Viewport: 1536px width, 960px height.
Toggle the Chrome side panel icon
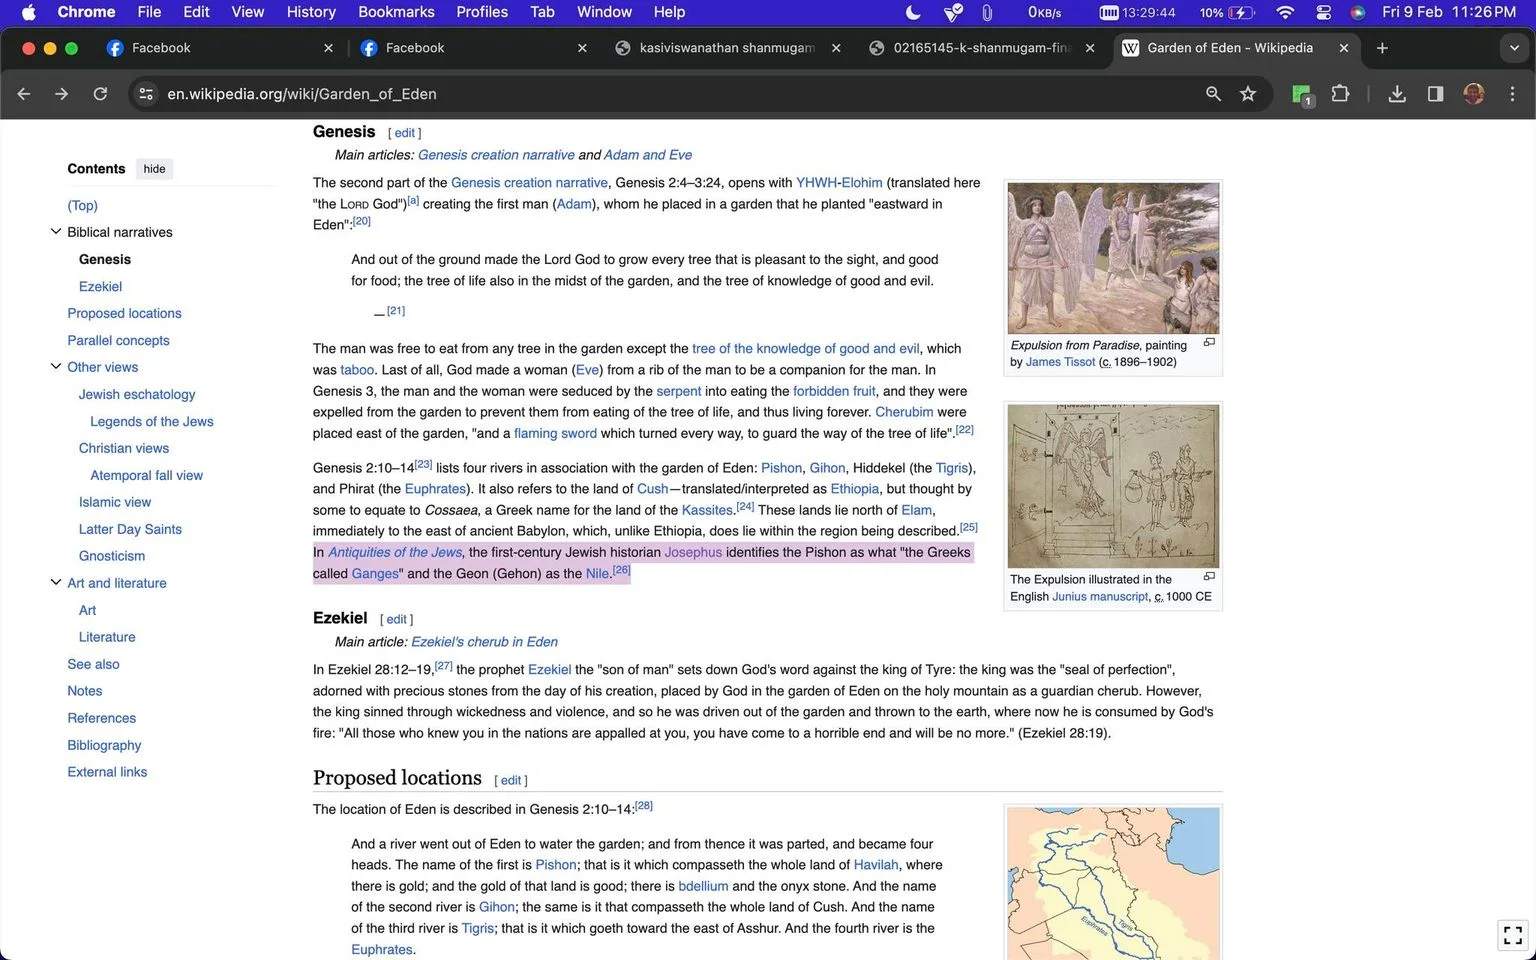pyautogui.click(x=1435, y=94)
